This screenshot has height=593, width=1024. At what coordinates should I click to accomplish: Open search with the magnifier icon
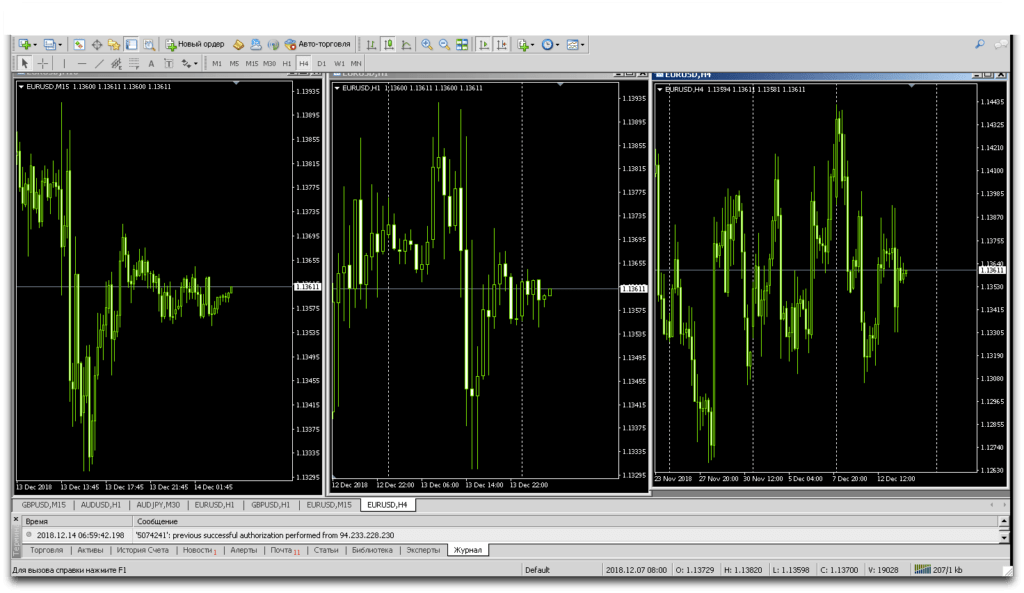[979, 44]
